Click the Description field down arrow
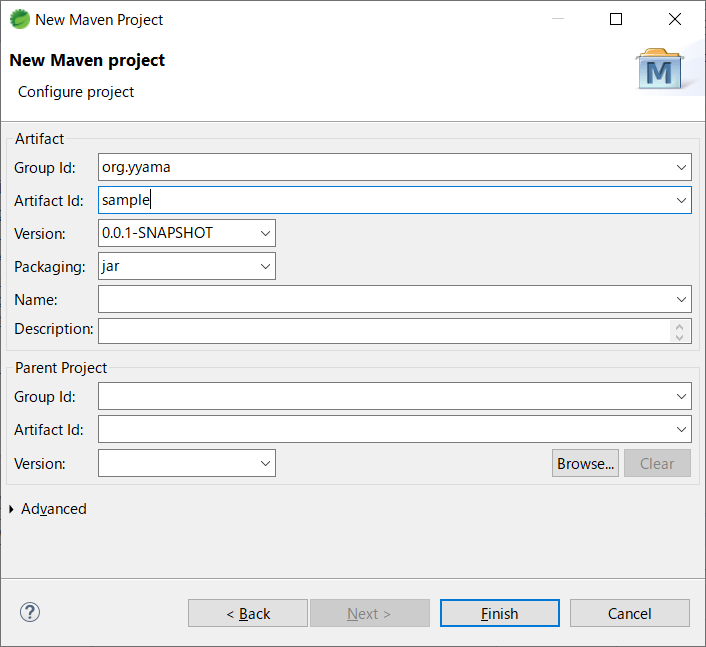This screenshot has height=647, width=706. pos(680,337)
